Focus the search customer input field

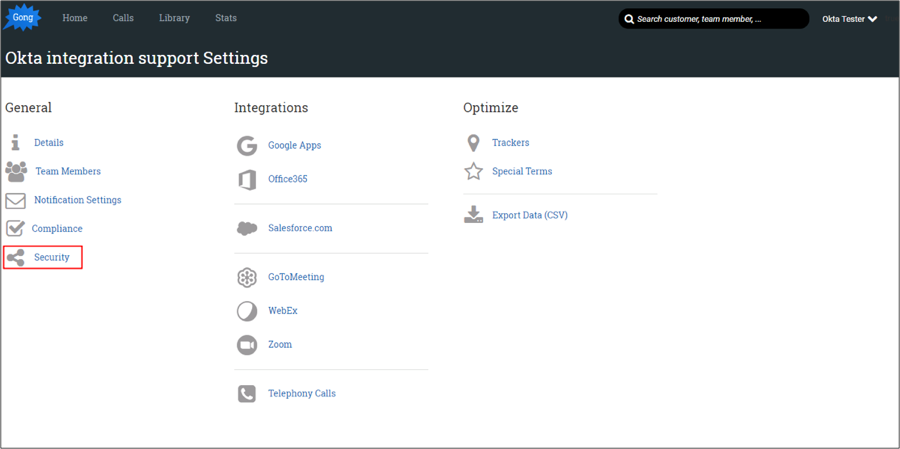(x=720, y=19)
